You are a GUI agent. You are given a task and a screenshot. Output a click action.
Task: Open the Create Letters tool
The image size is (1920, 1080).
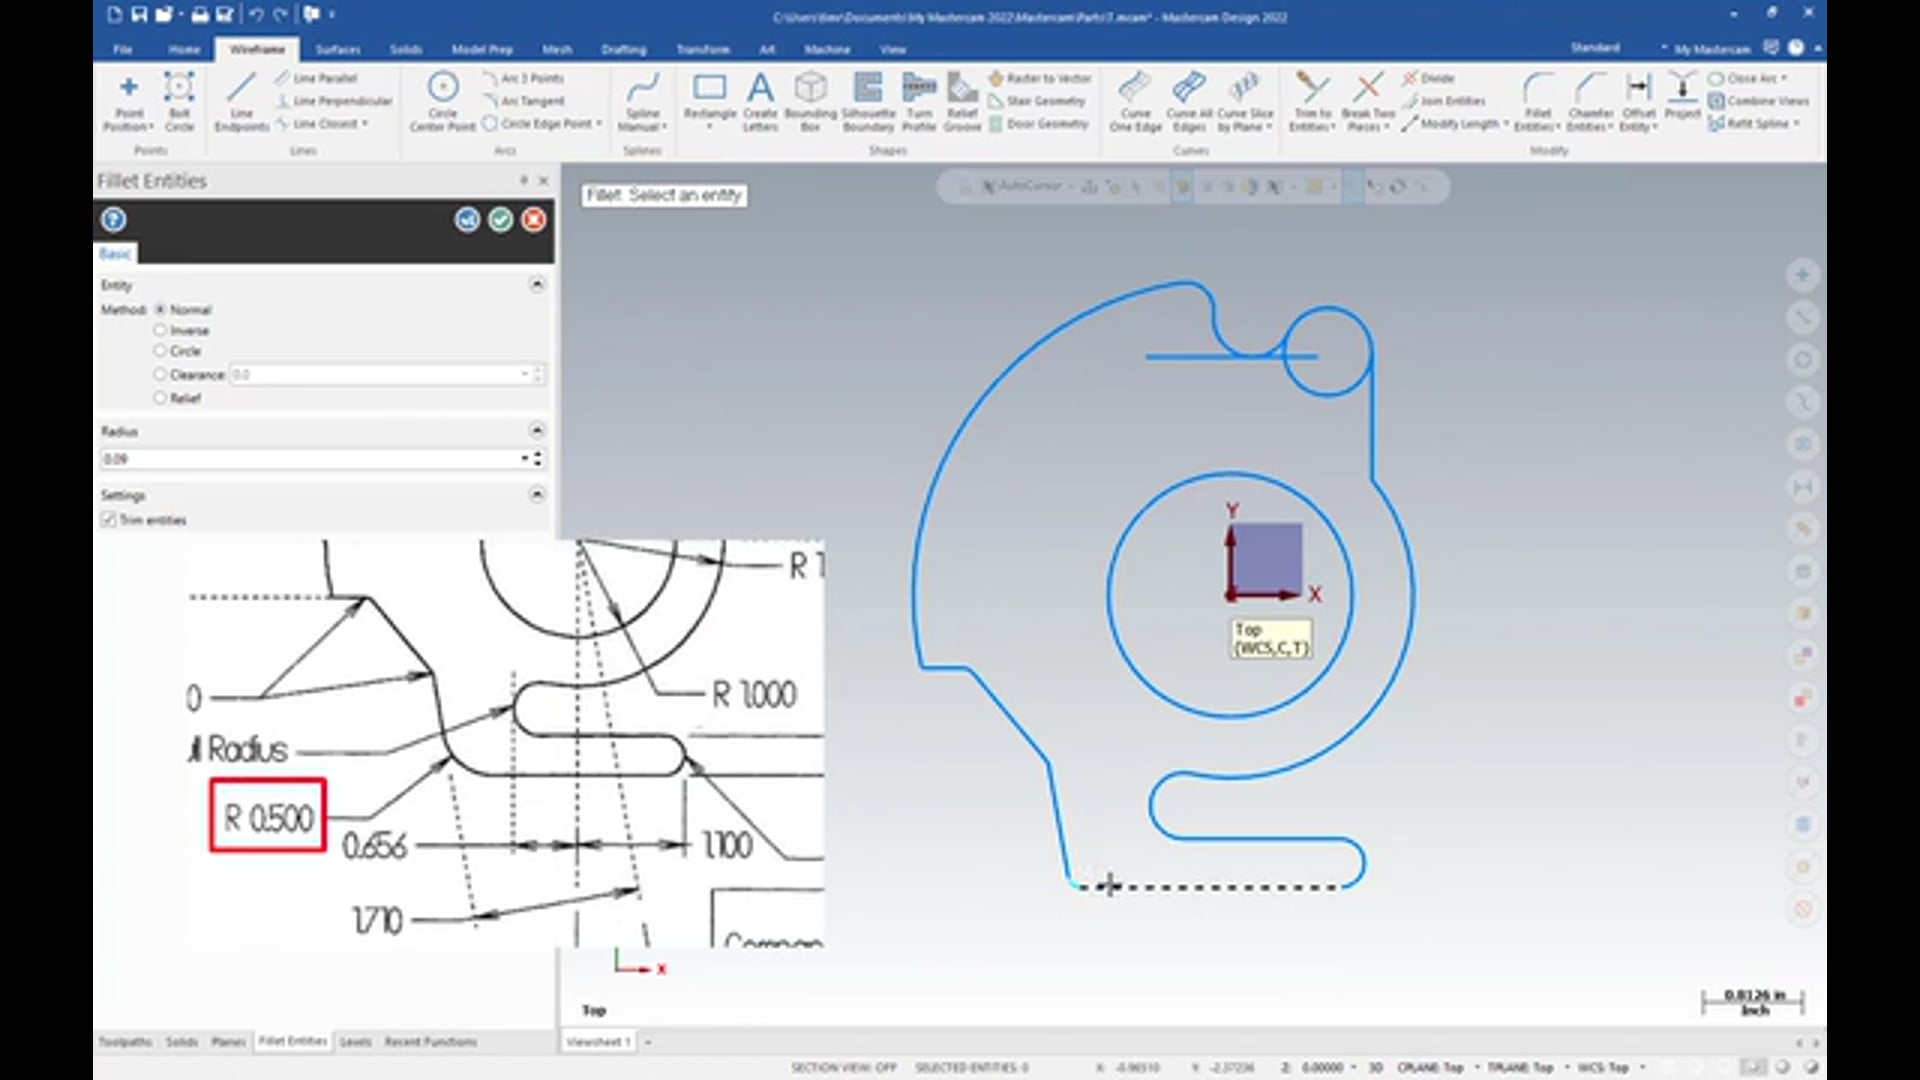760,101
